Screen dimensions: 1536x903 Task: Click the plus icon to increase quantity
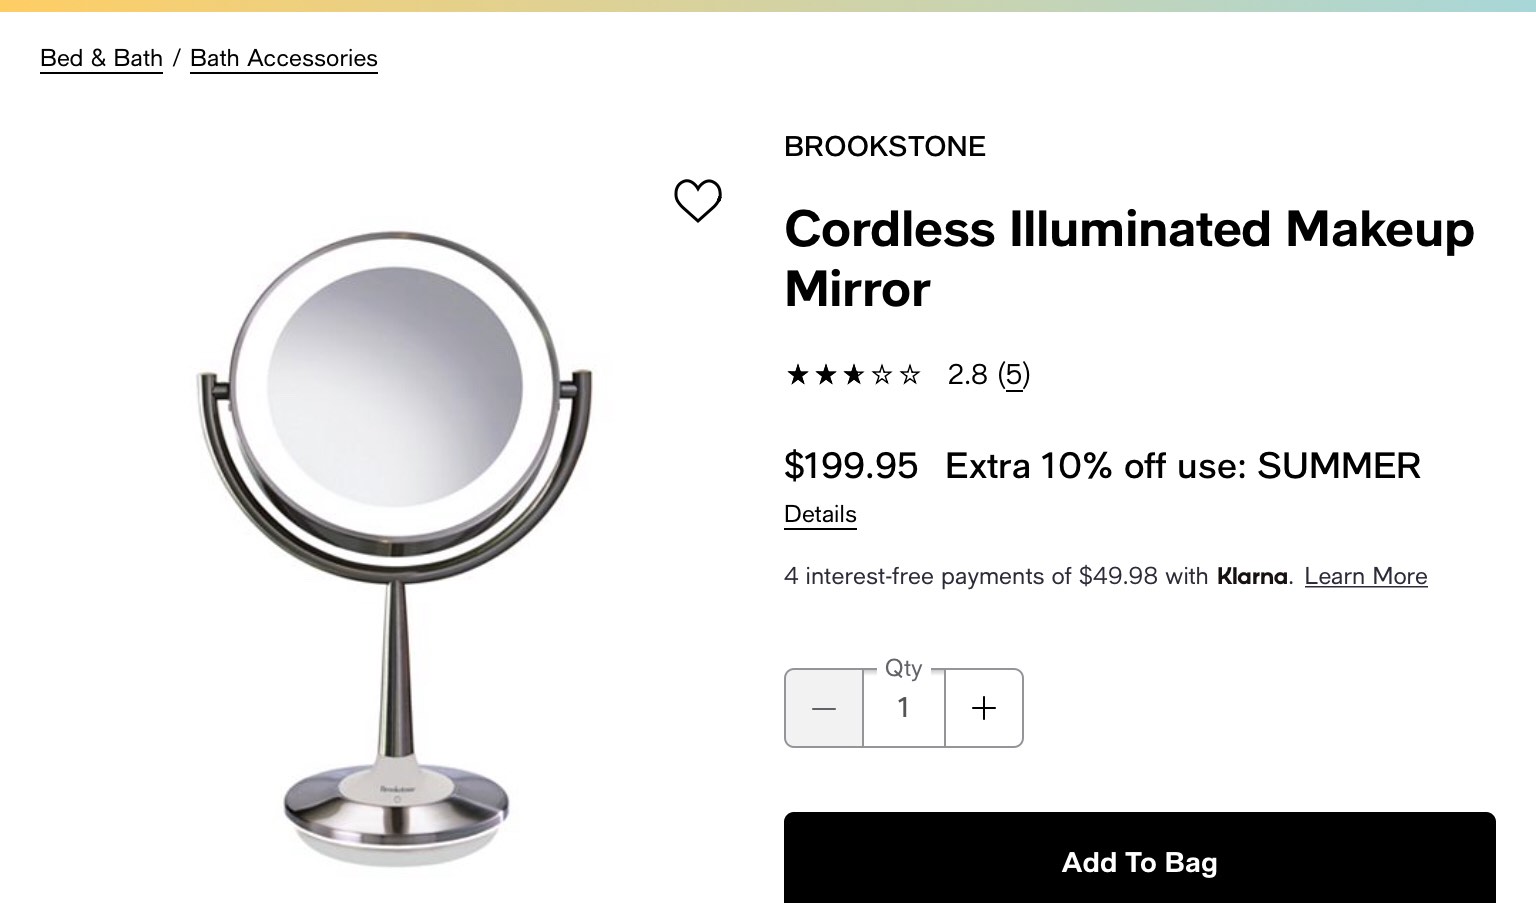(984, 708)
